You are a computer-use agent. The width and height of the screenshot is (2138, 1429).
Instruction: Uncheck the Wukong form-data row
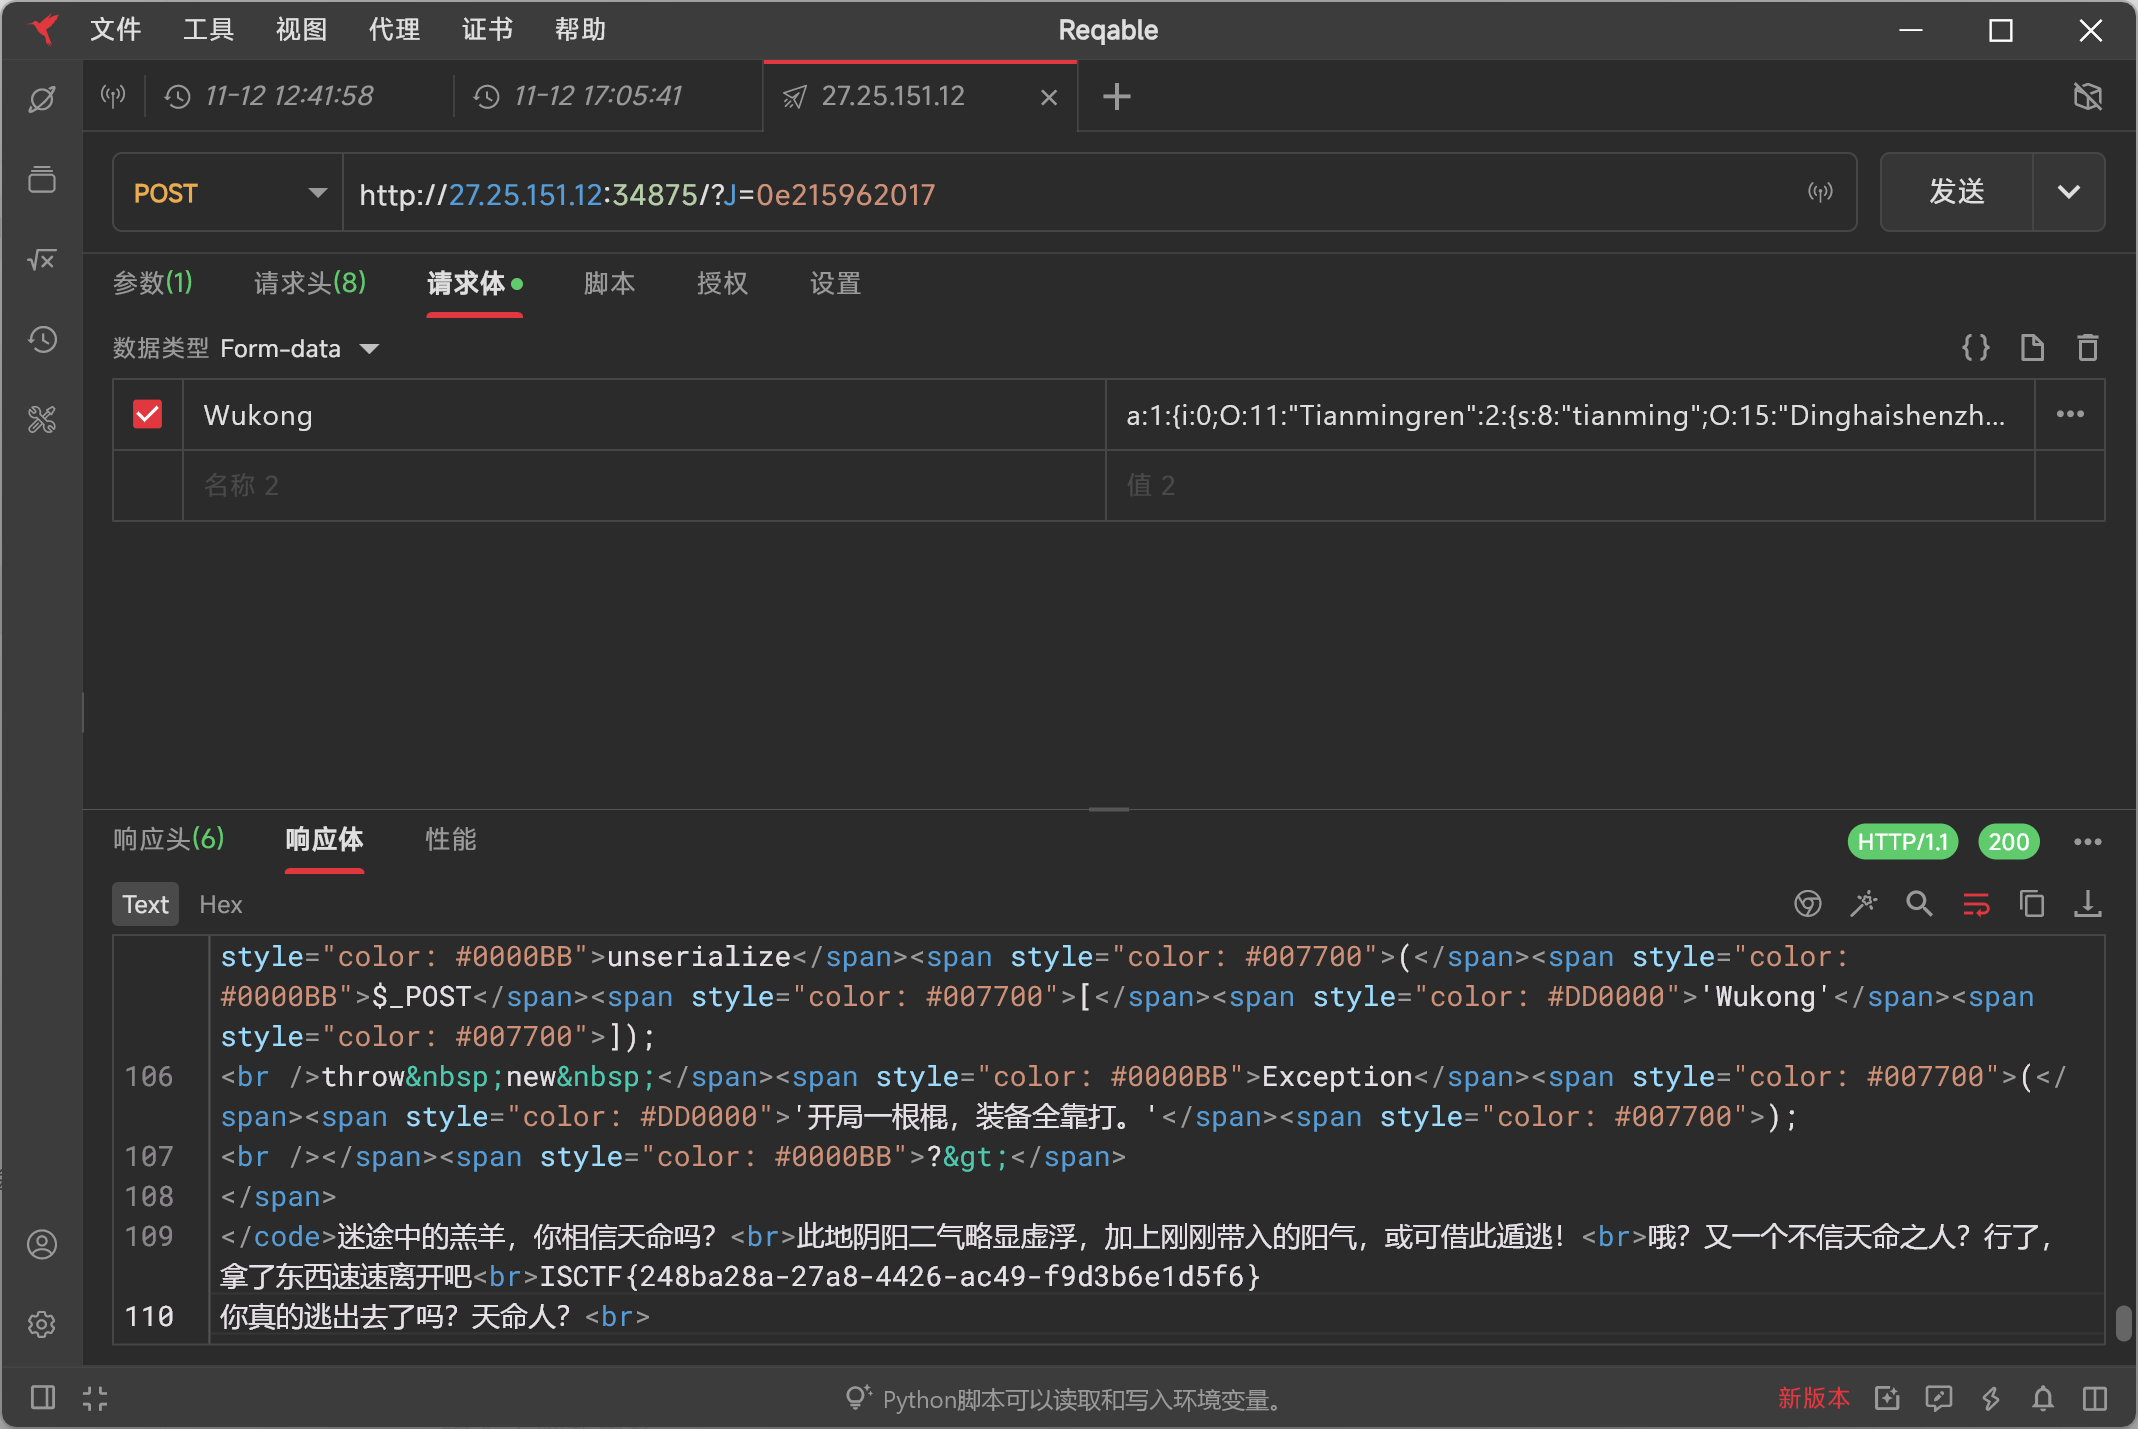148,414
